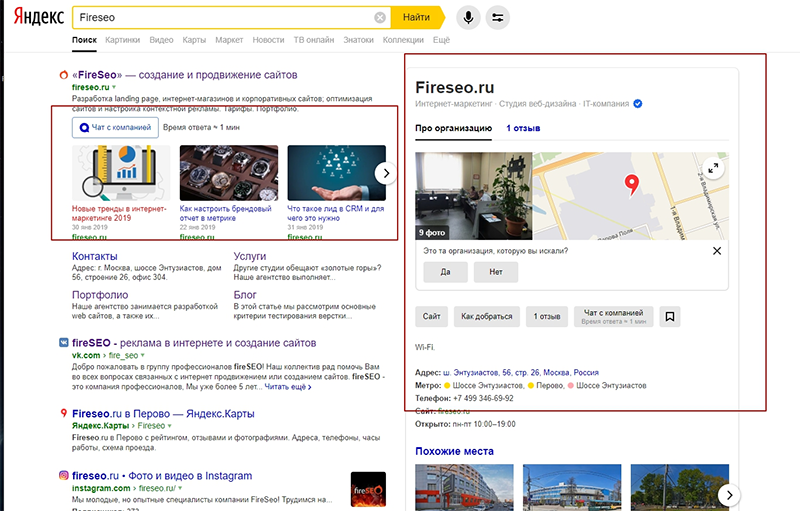Click "Чат с компанией" under first result
800x511 pixels.
[115, 127]
